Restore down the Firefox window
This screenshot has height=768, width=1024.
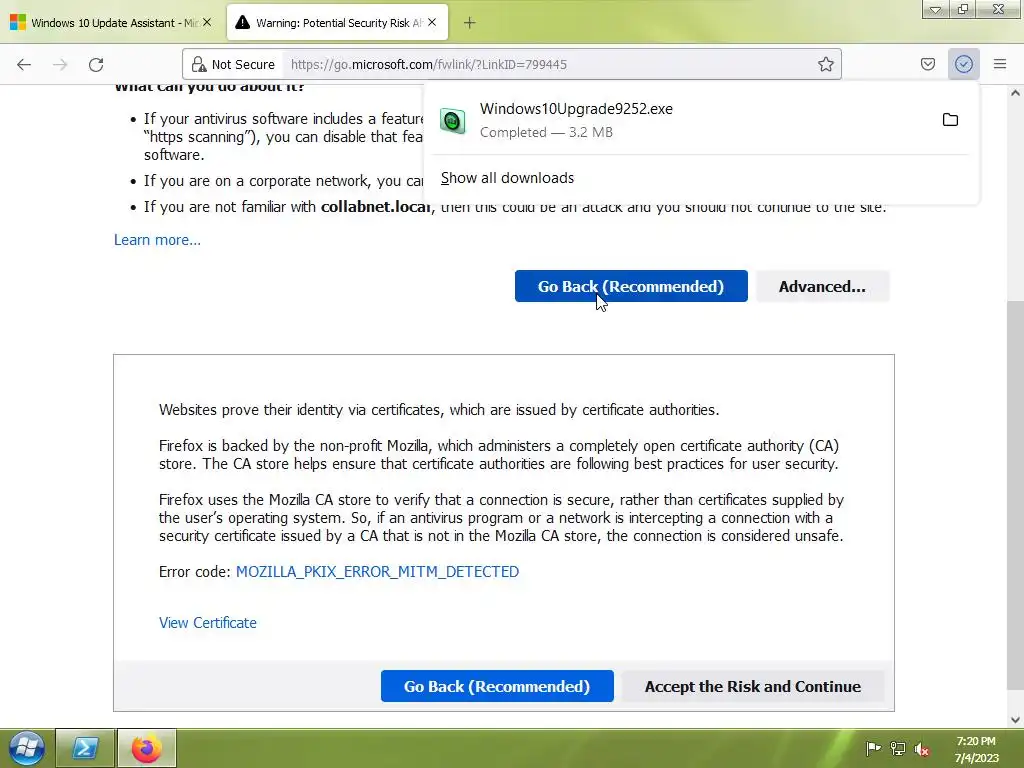963,9
